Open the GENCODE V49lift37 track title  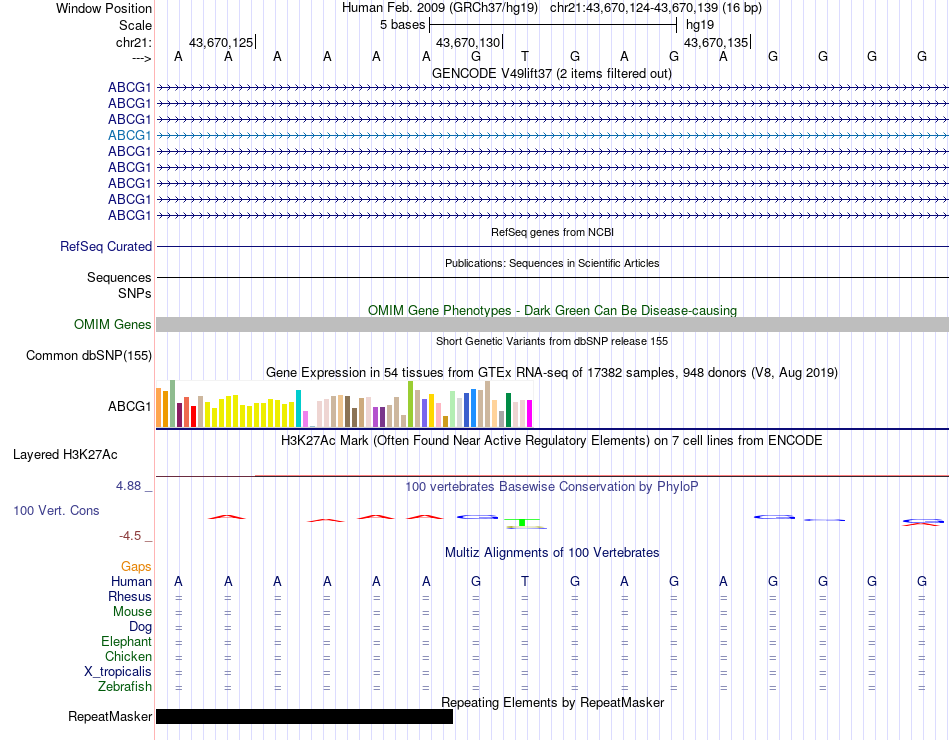[551, 73]
